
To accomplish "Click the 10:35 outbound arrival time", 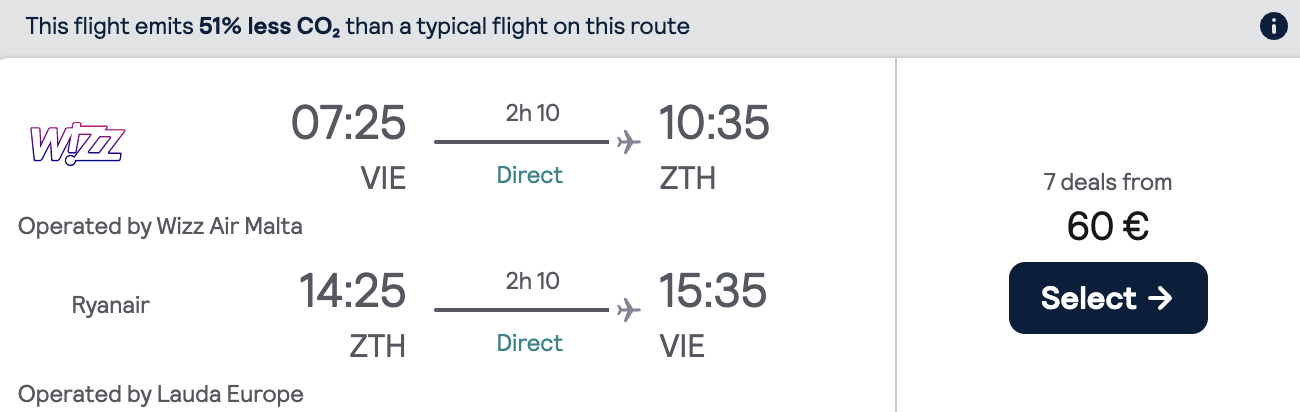I will (x=714, y=123).
